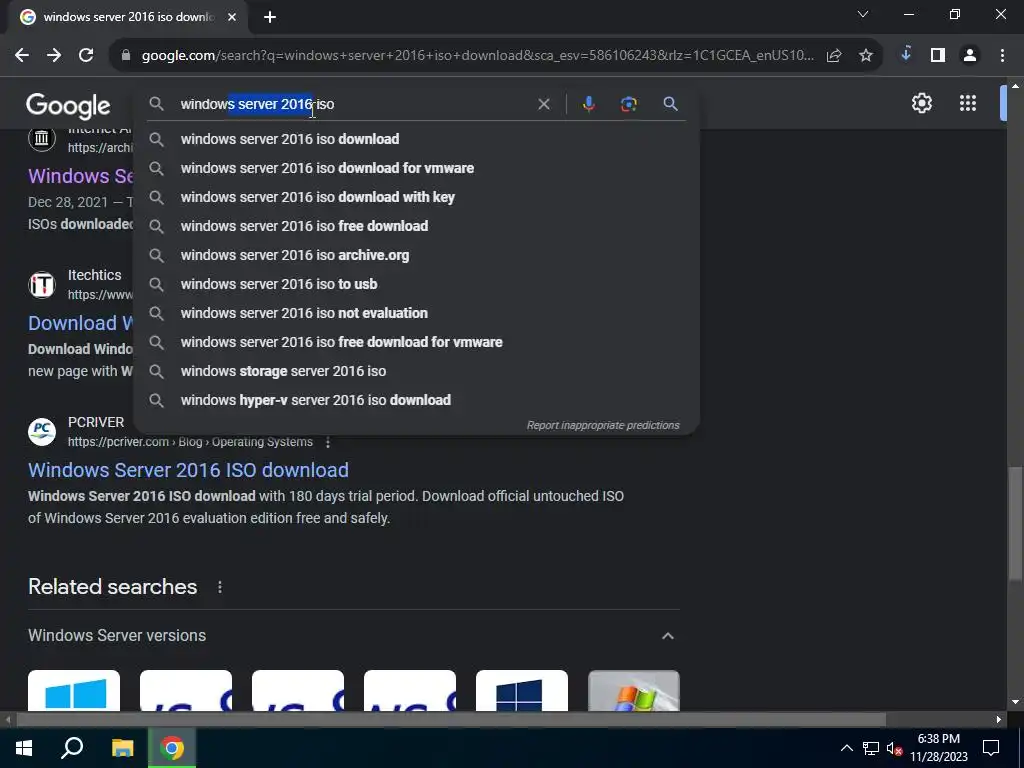Click 'Report inappropriate predictions' link
Screen dimensions: 1024x768
[603, 425]
